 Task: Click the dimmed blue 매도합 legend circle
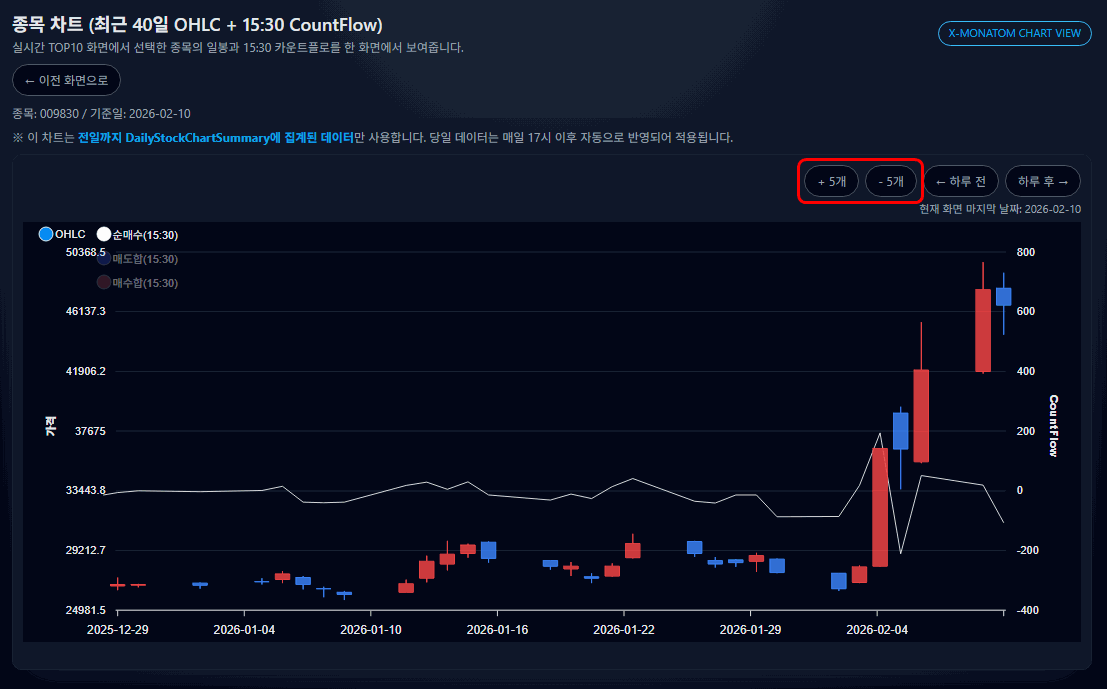pos(104,259)
